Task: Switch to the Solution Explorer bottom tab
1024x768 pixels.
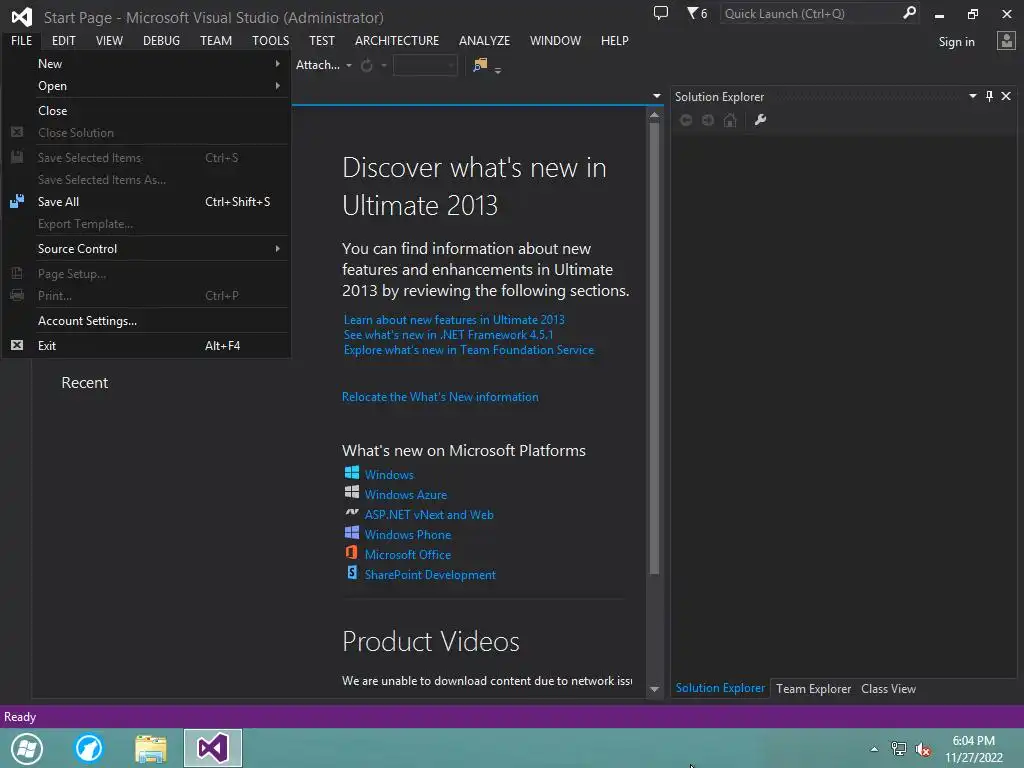Action: (720, 688)
